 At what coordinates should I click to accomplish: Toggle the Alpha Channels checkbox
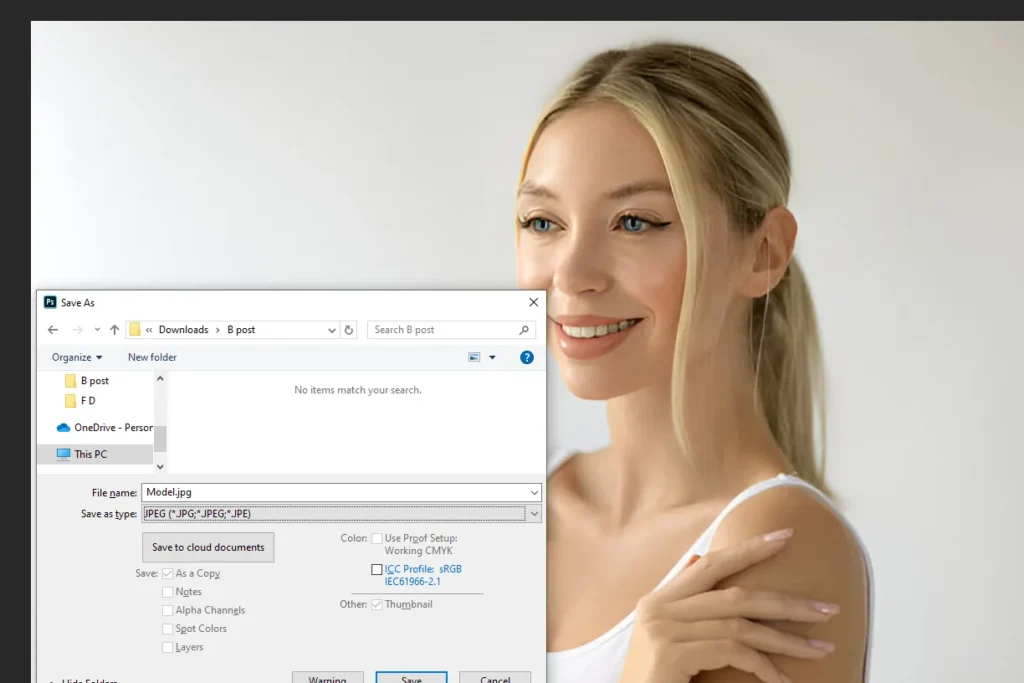tap(168, 610)
